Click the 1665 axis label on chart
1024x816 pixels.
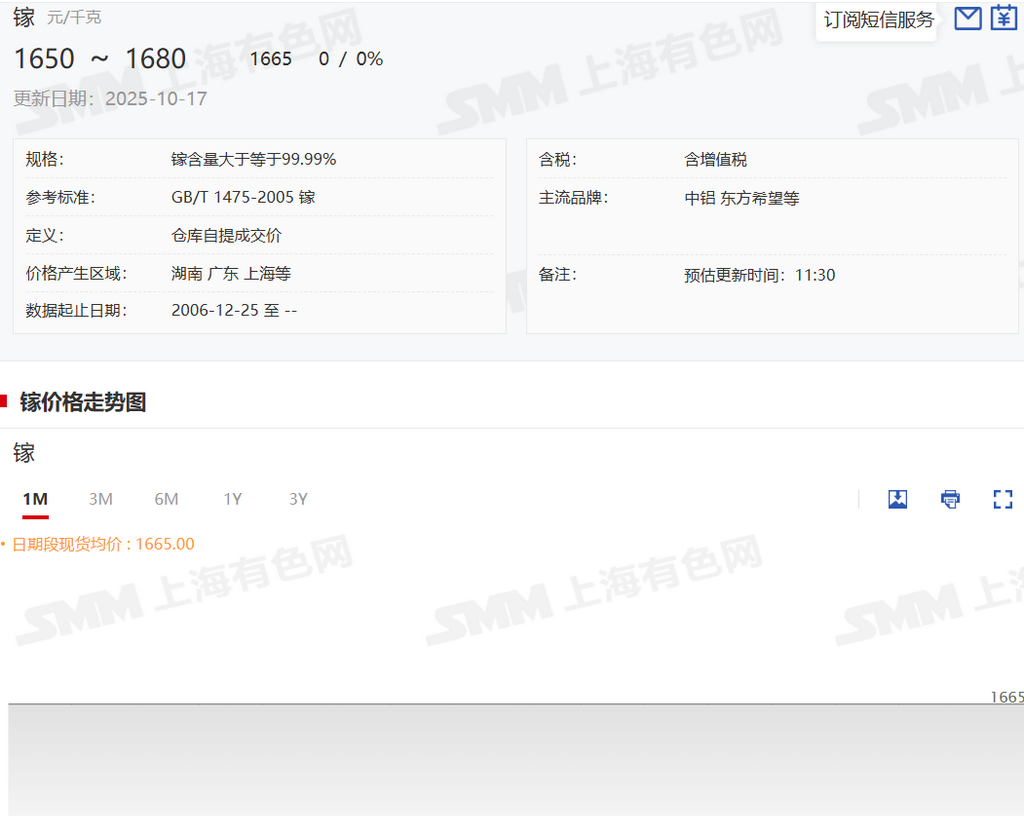(x=1006, y=696)
